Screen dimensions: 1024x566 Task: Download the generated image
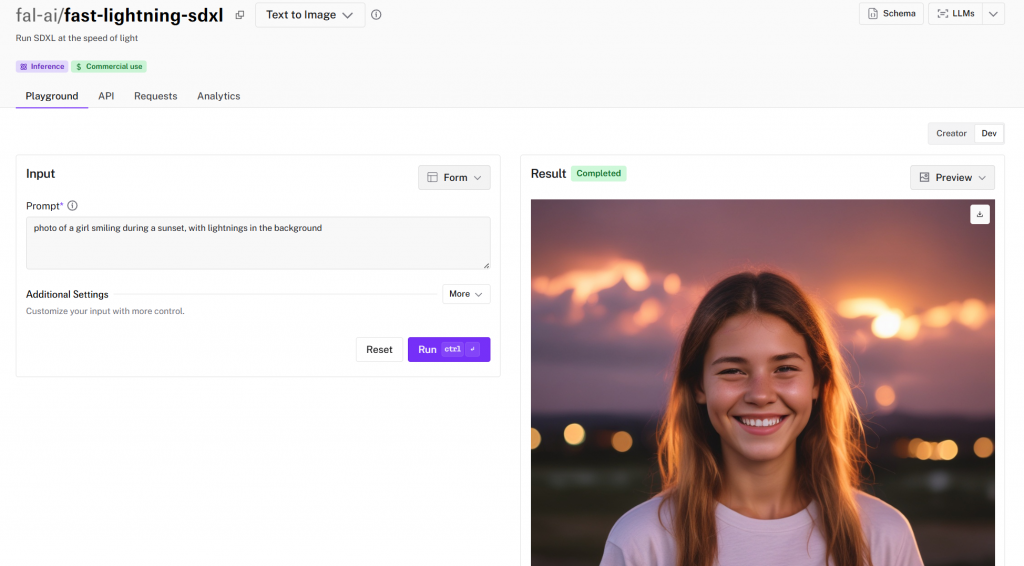coord(980,214)
